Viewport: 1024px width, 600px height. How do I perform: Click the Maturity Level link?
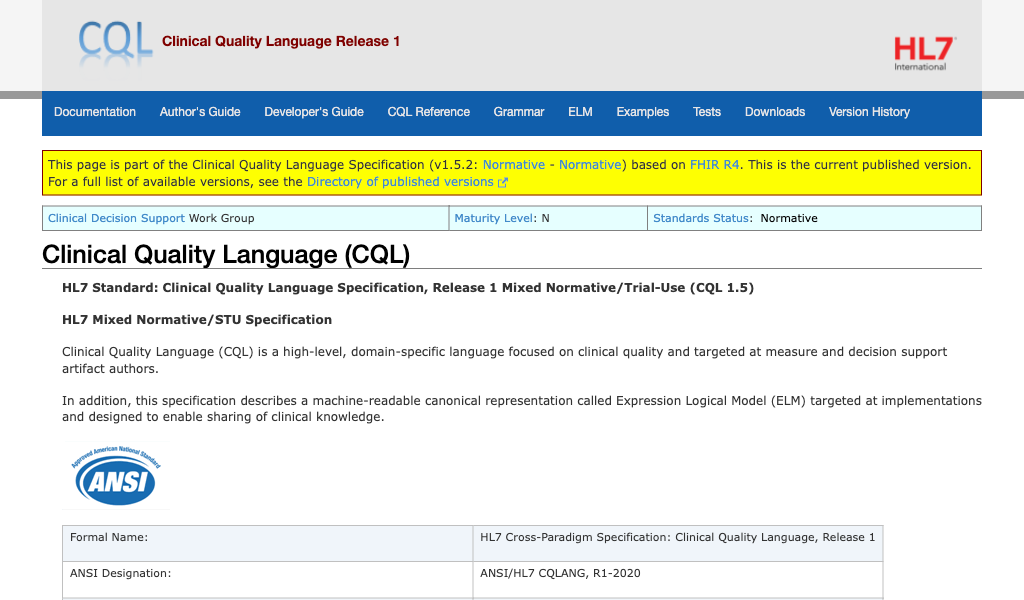(494, 218)
